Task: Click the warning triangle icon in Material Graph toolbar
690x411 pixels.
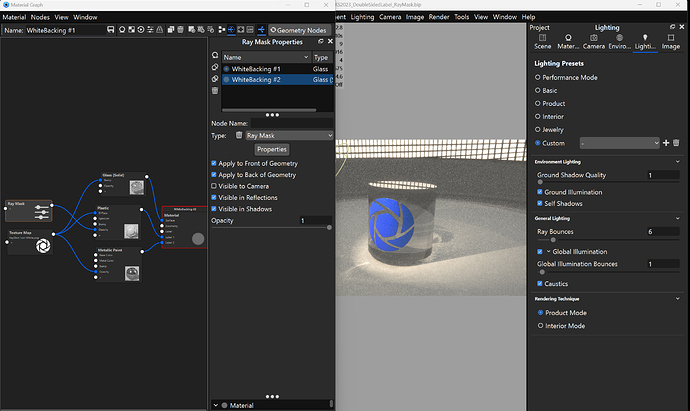Action: click(159, 30)
